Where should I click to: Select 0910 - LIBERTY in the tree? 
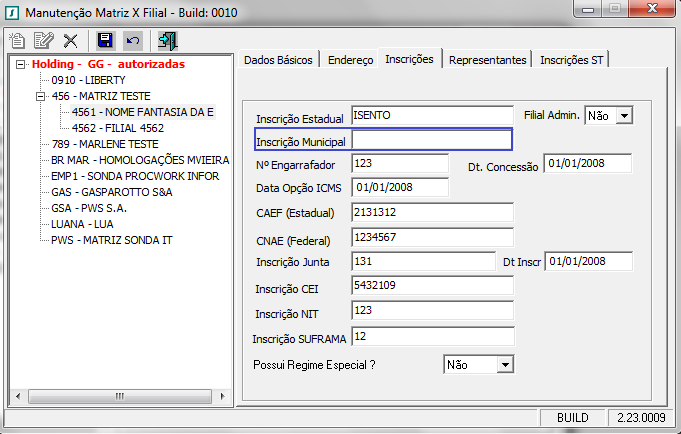[88, 80]
